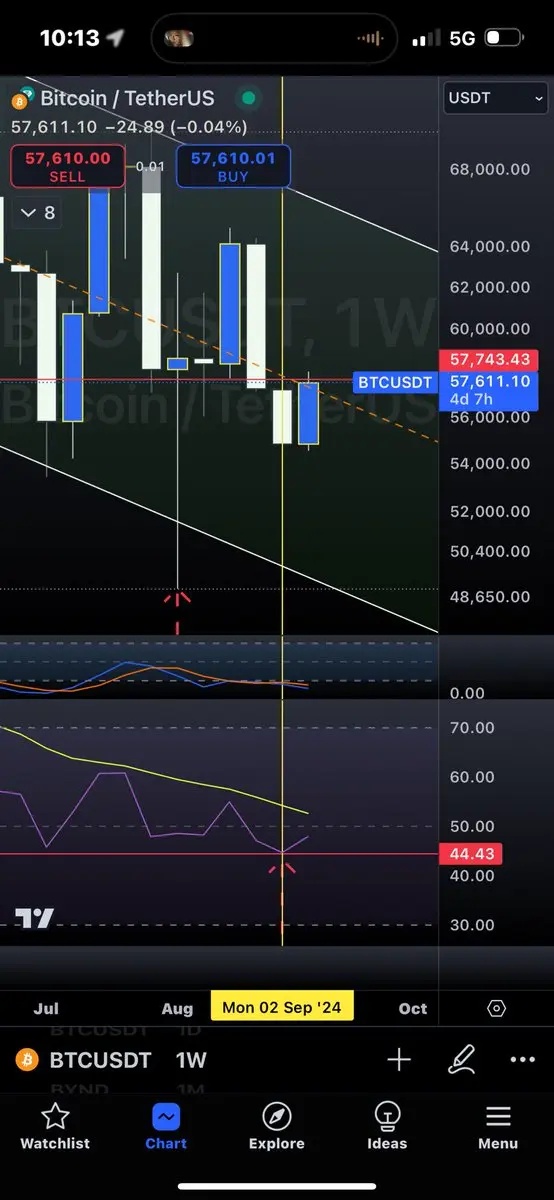Screen dimensions: 554x1200
Task: Tap the Jul label on time axis
Action: pos(46,1008)
